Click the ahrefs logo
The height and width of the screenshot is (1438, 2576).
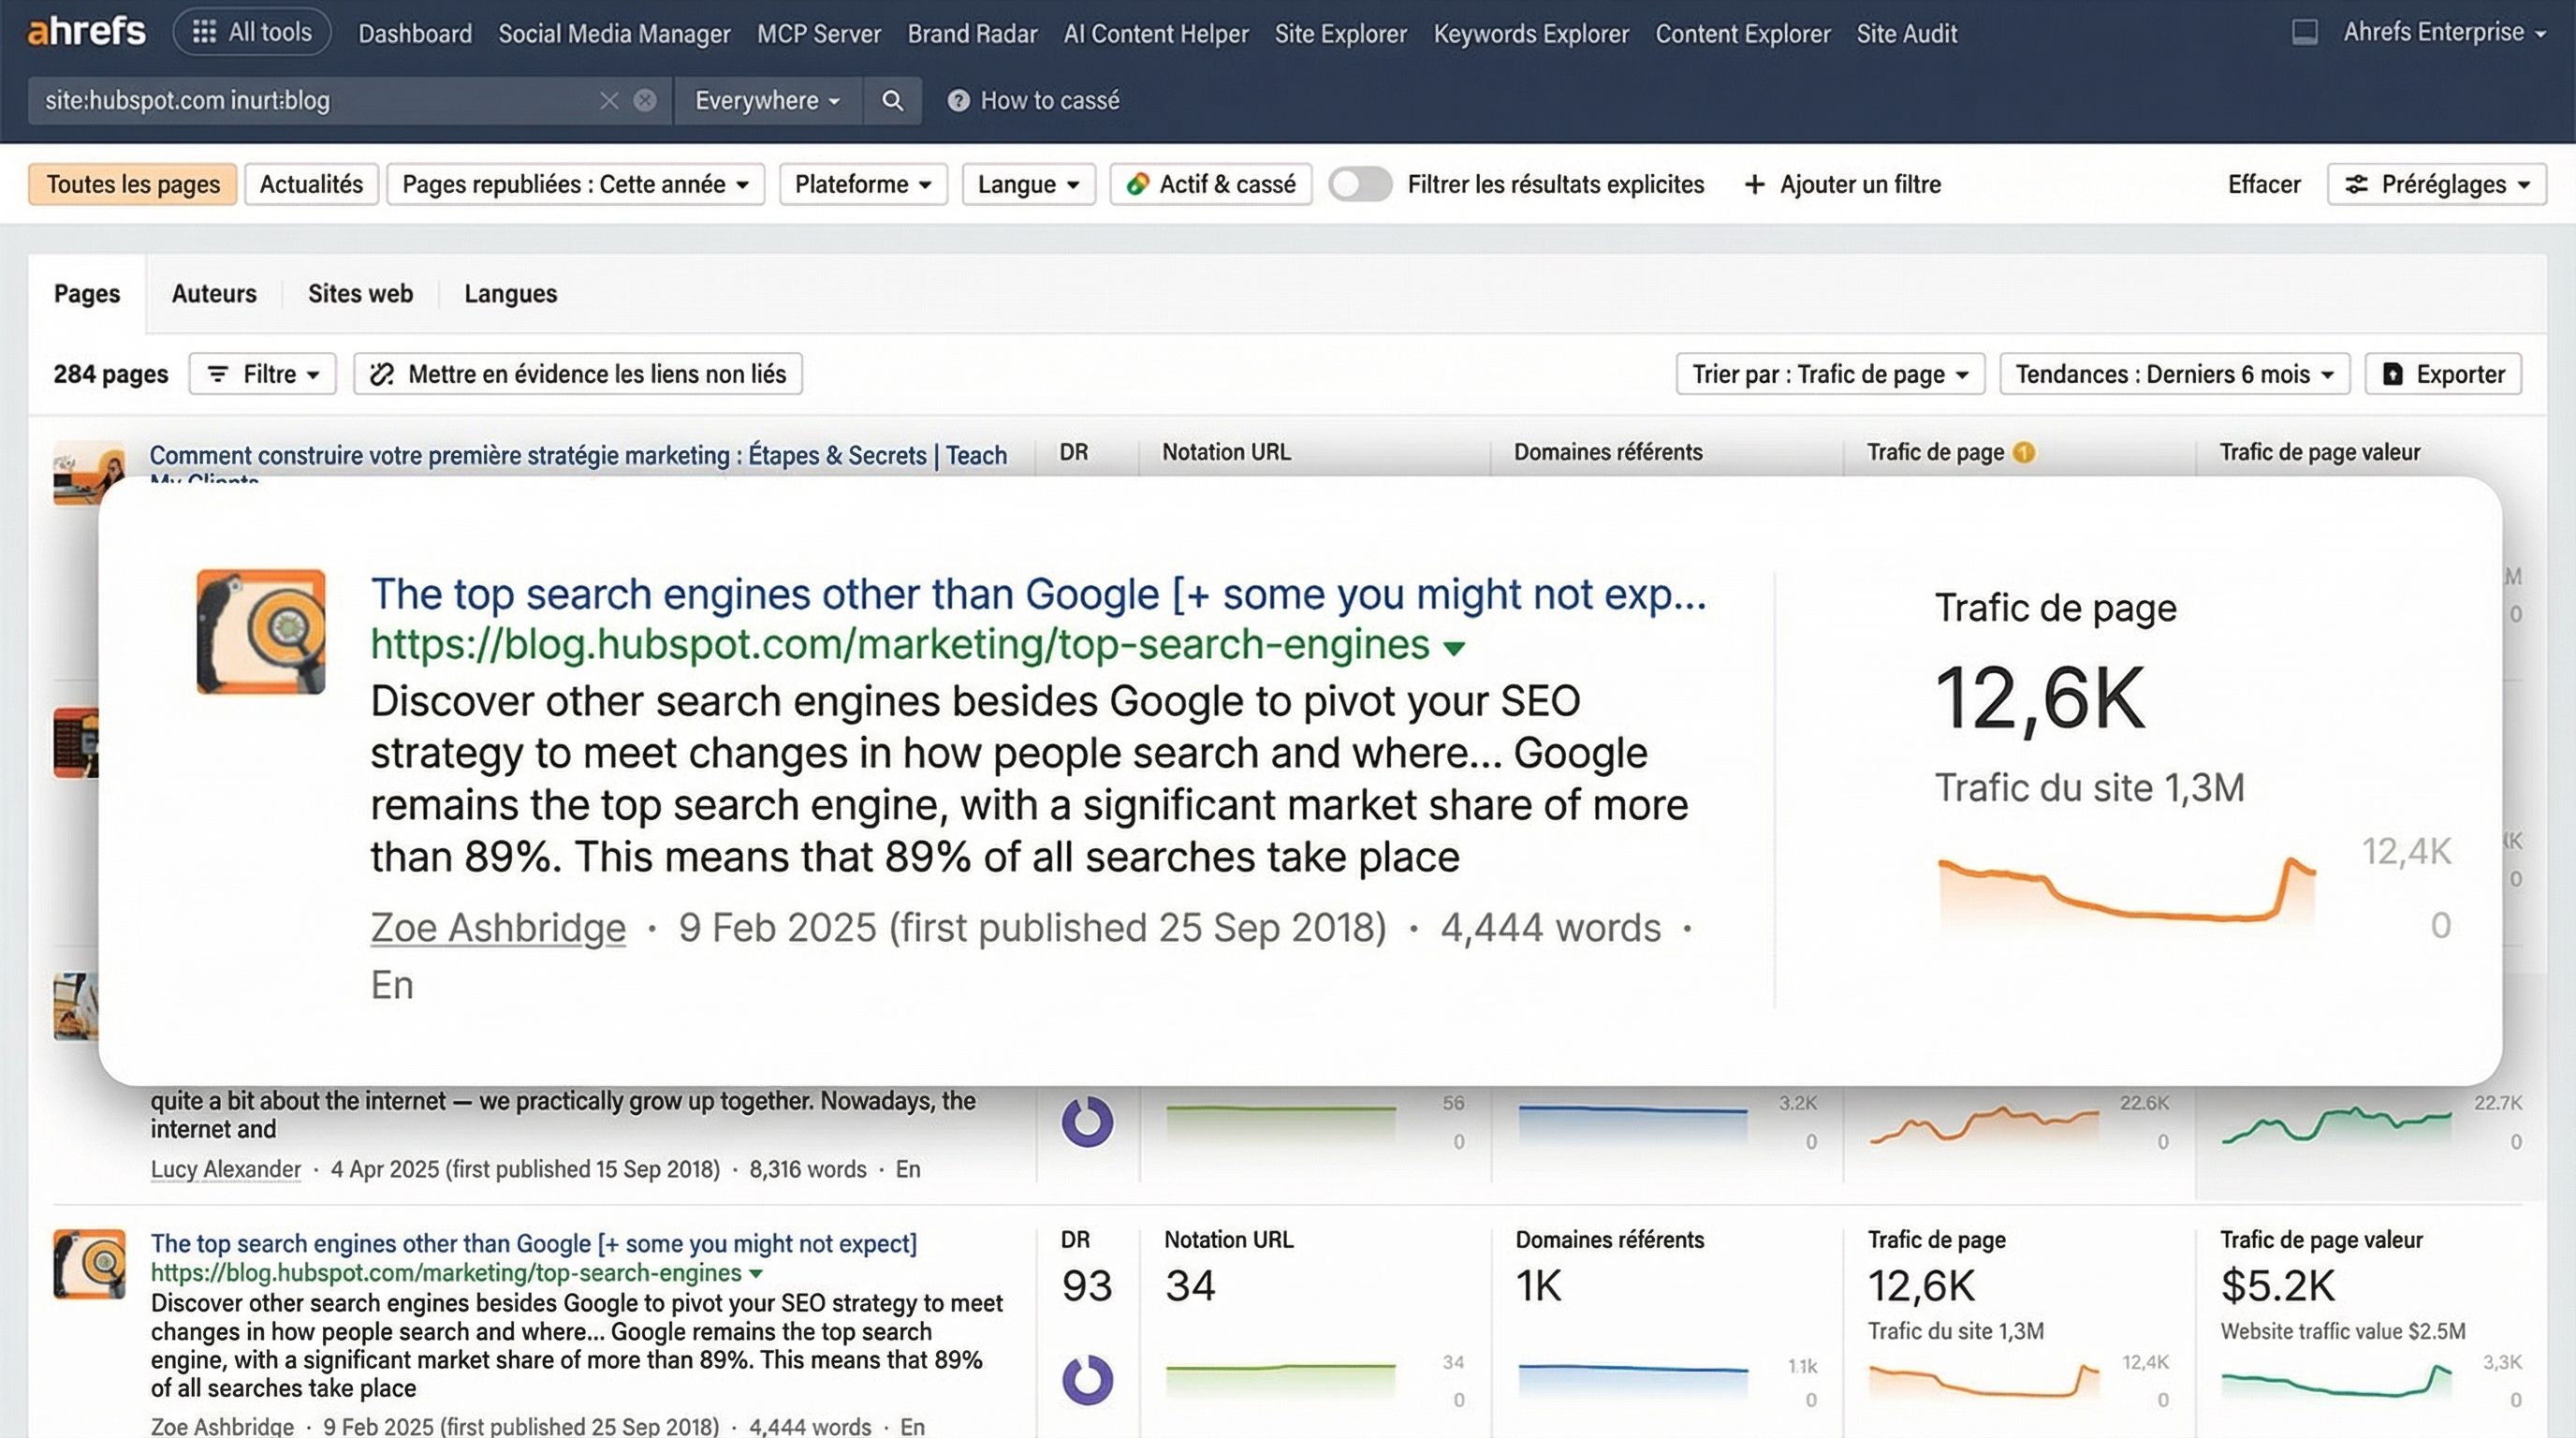85,31
